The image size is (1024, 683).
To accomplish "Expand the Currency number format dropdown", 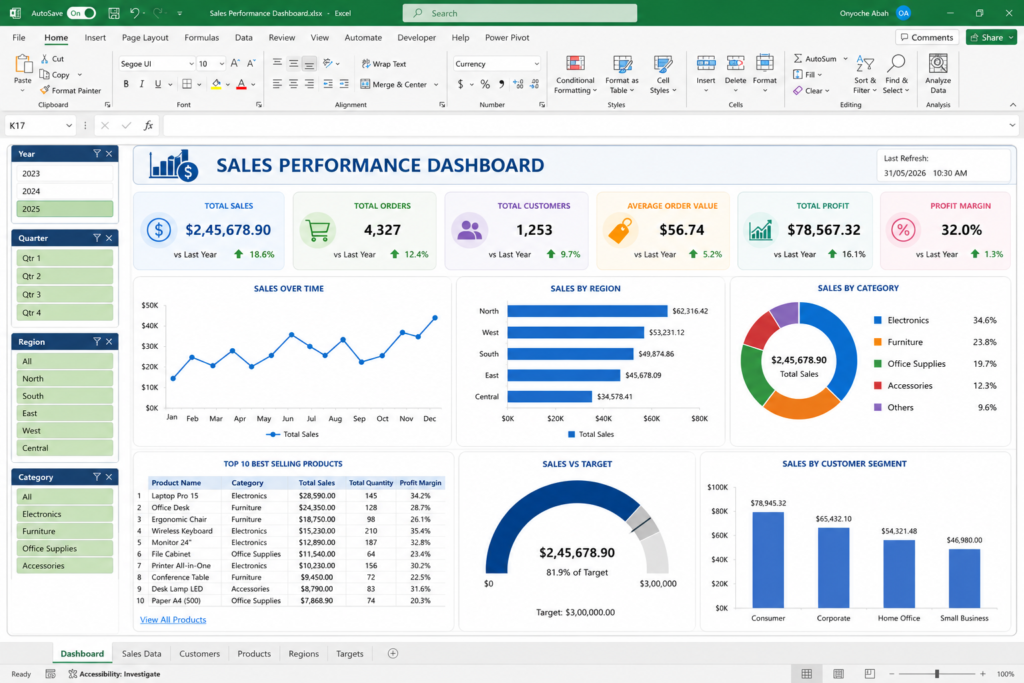I will coord(536,64).
